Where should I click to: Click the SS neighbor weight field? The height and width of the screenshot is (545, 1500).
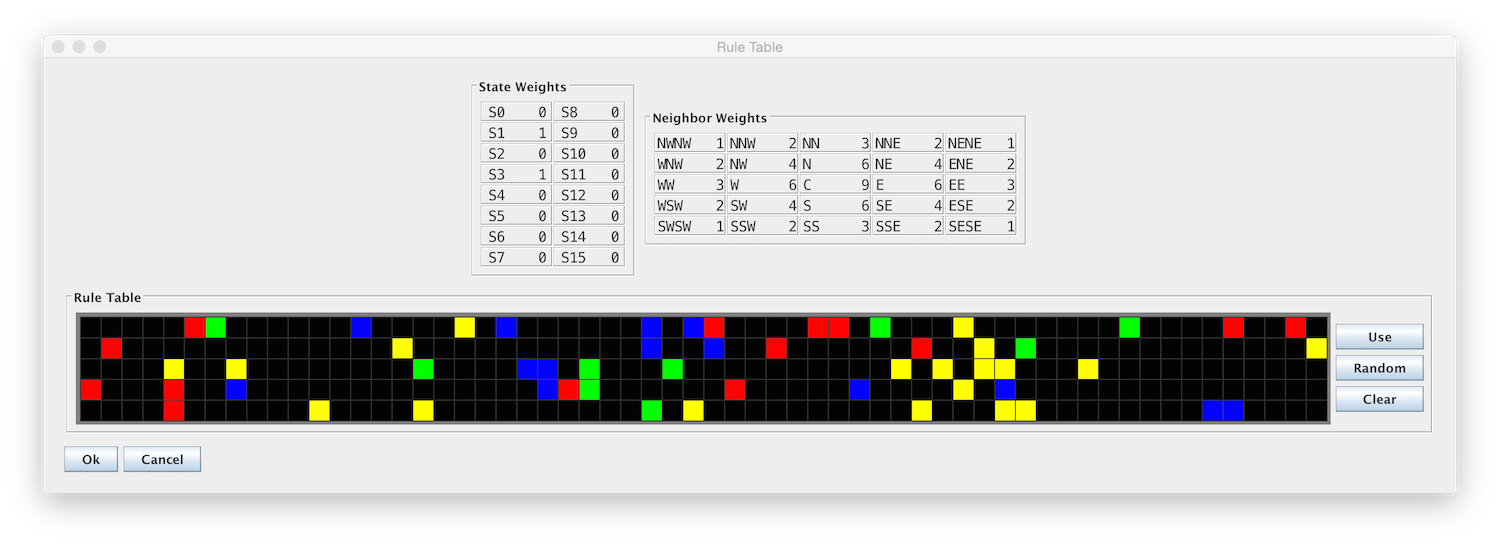point(835,226)
